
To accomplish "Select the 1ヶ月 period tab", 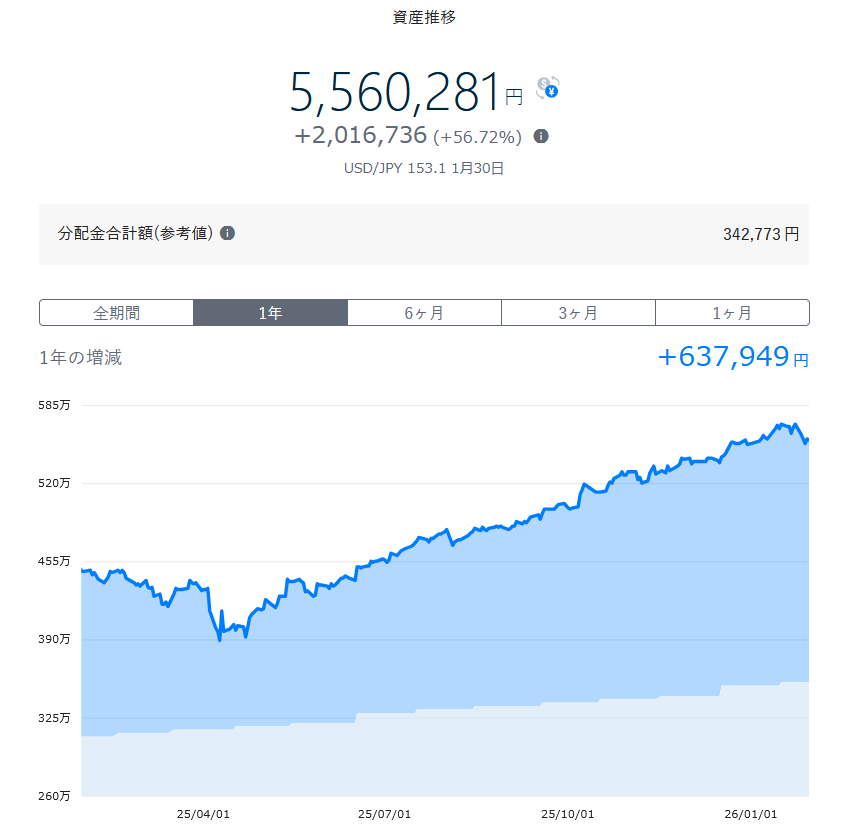I will tap(732, 313).
